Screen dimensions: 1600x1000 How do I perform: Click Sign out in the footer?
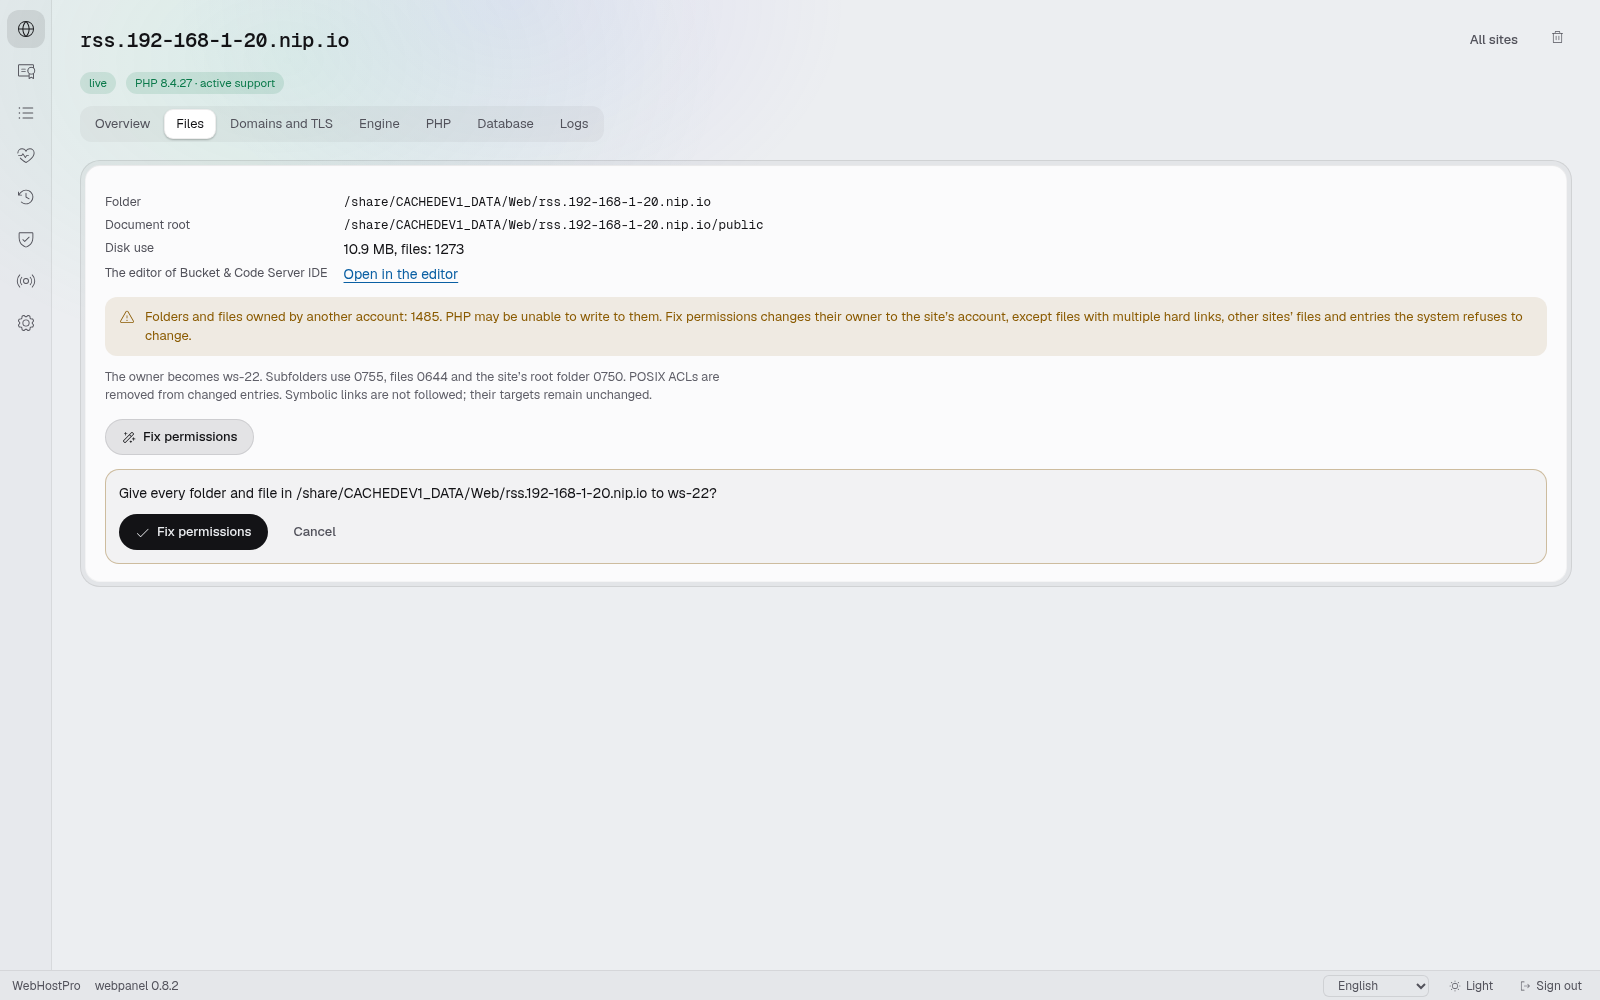coord(1550,986)
